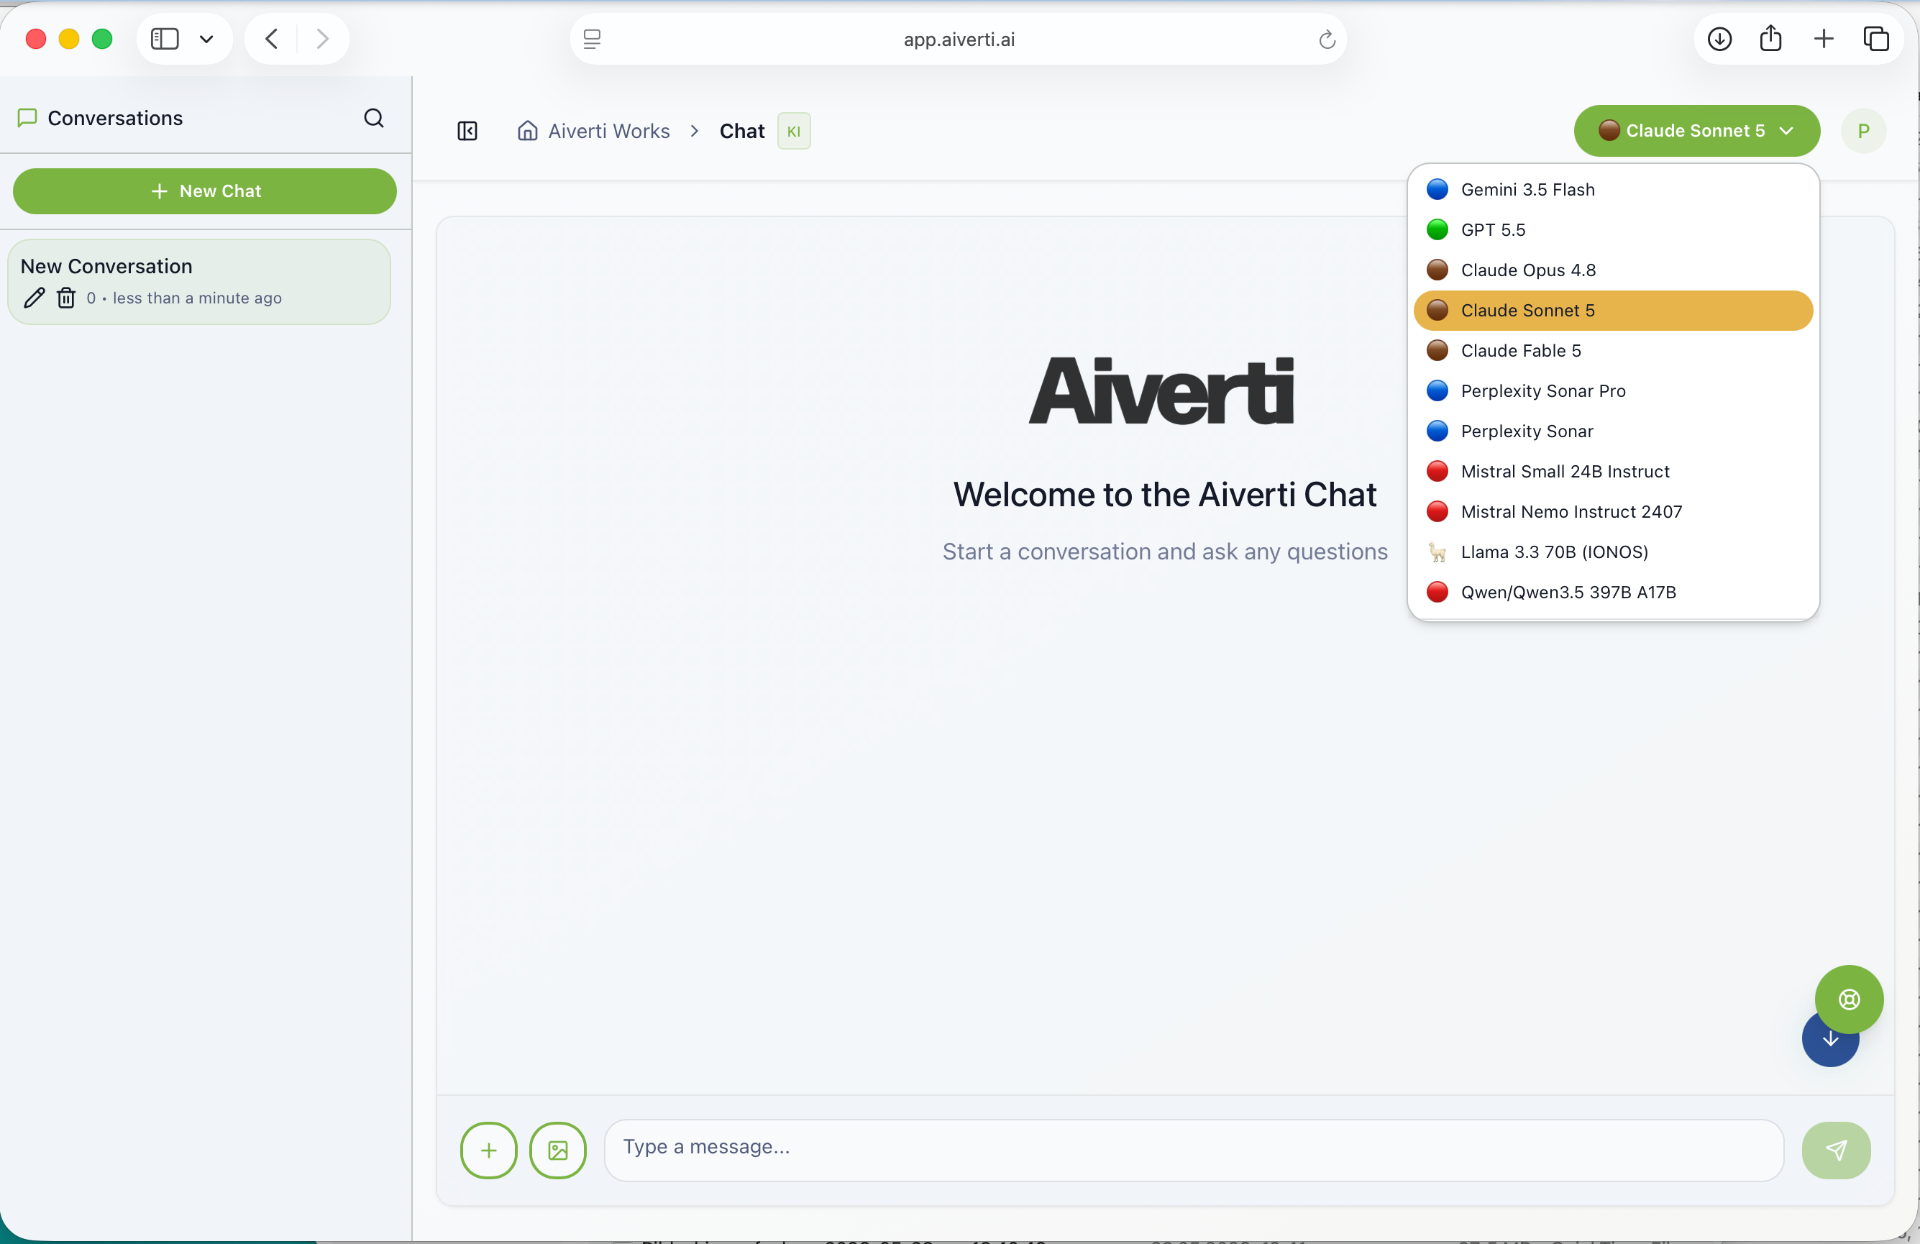This screenshot has height=1244, width=1920.
Task: Click the KI badge next to Chat
Action: coord(794,131)
